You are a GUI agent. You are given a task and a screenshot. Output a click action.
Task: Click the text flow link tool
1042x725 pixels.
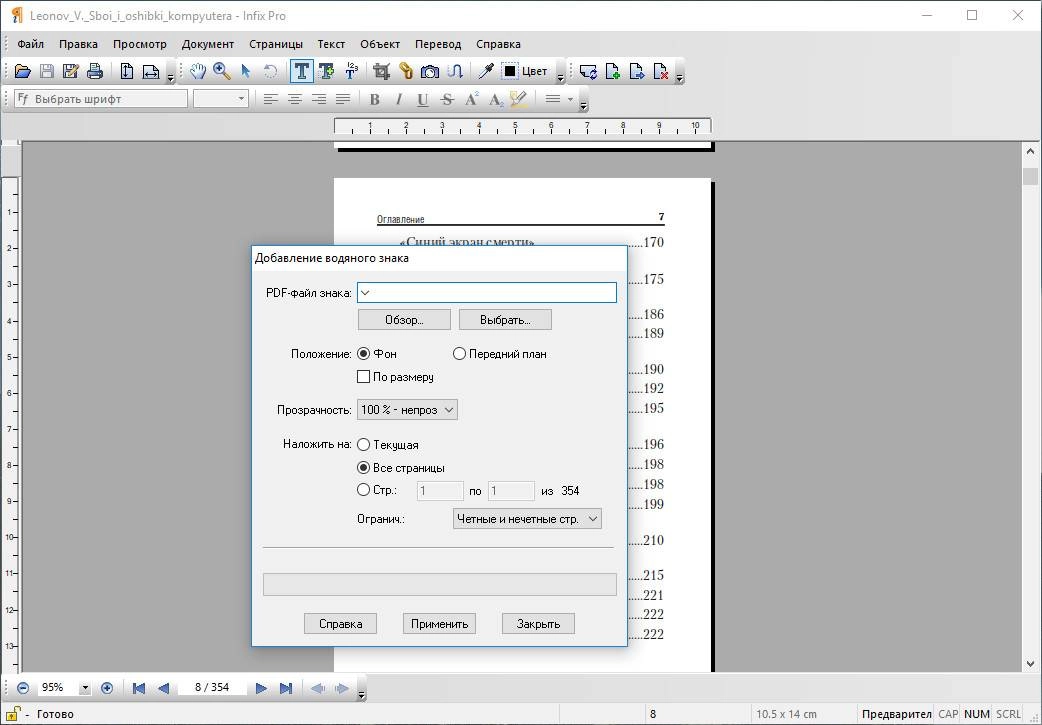pyautogui.click(x=455, y=71)
